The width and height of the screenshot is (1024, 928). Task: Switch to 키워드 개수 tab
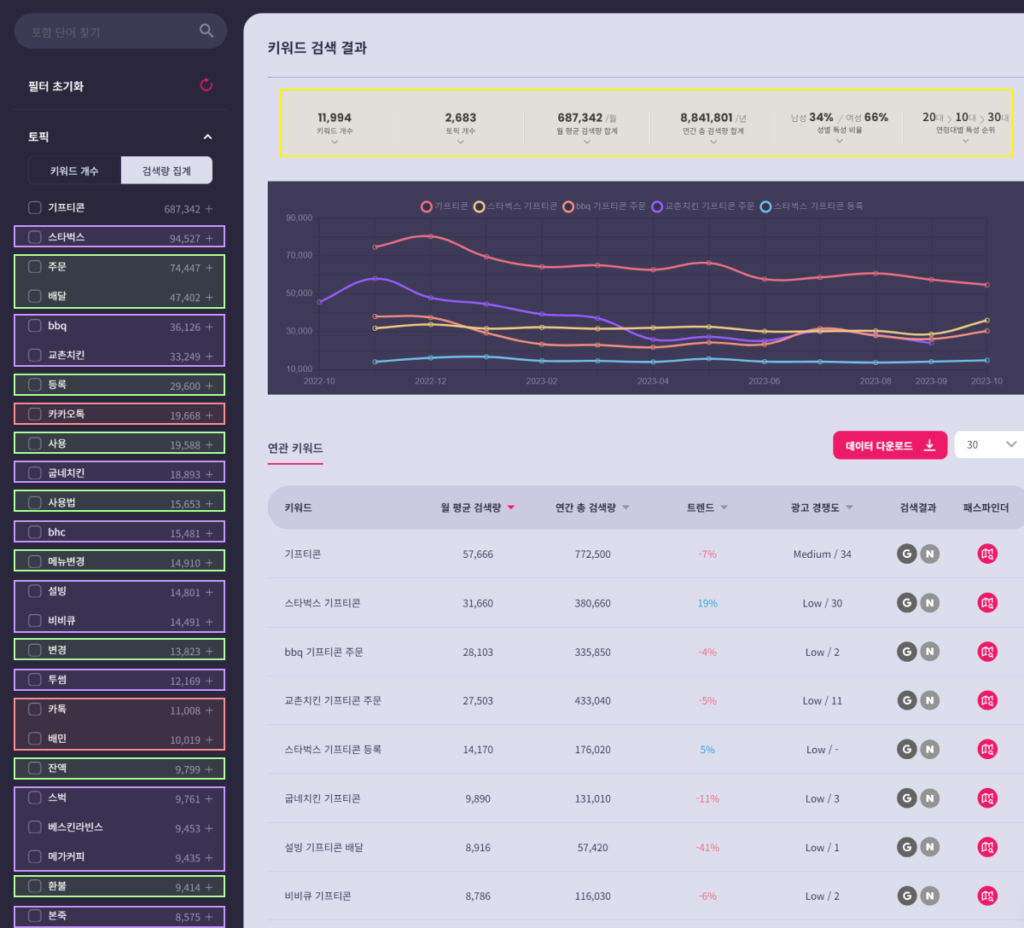pyautogui.click(x=74, y=170)
